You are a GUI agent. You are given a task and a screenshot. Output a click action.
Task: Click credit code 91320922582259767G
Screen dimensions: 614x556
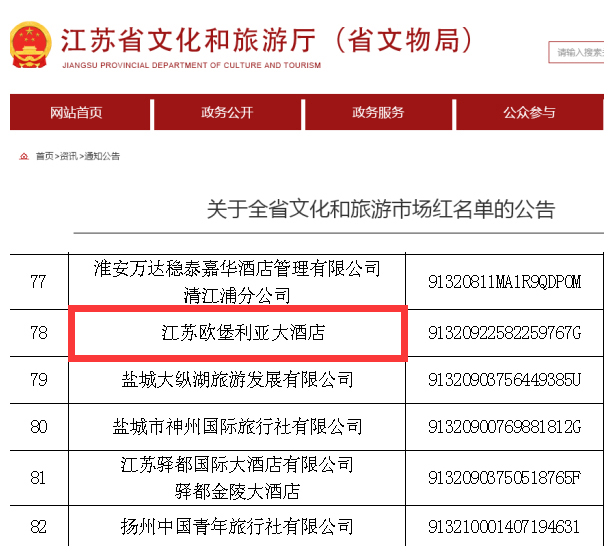pyautogui.click(x=503, y=332)
